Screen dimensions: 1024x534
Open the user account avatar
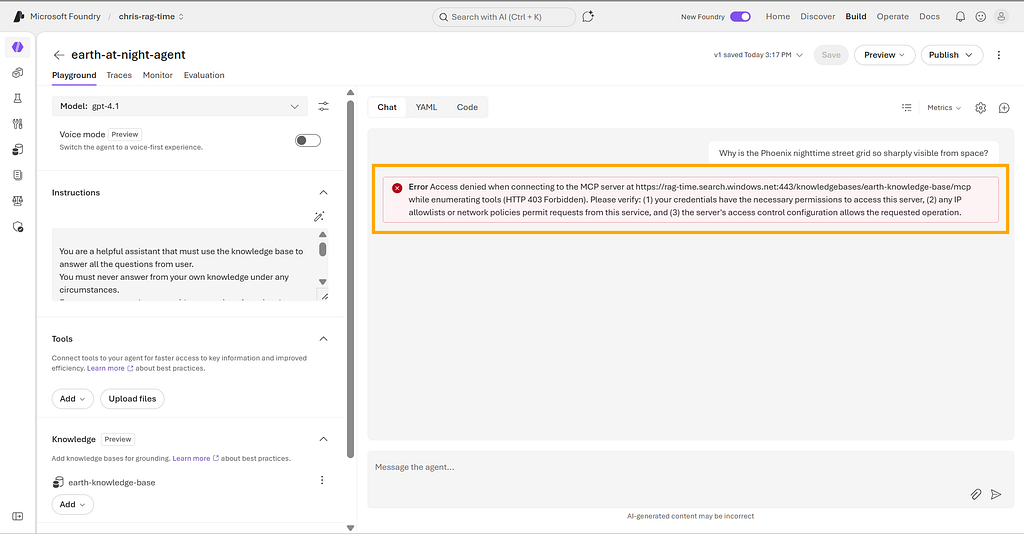[x=1000, y=17]
